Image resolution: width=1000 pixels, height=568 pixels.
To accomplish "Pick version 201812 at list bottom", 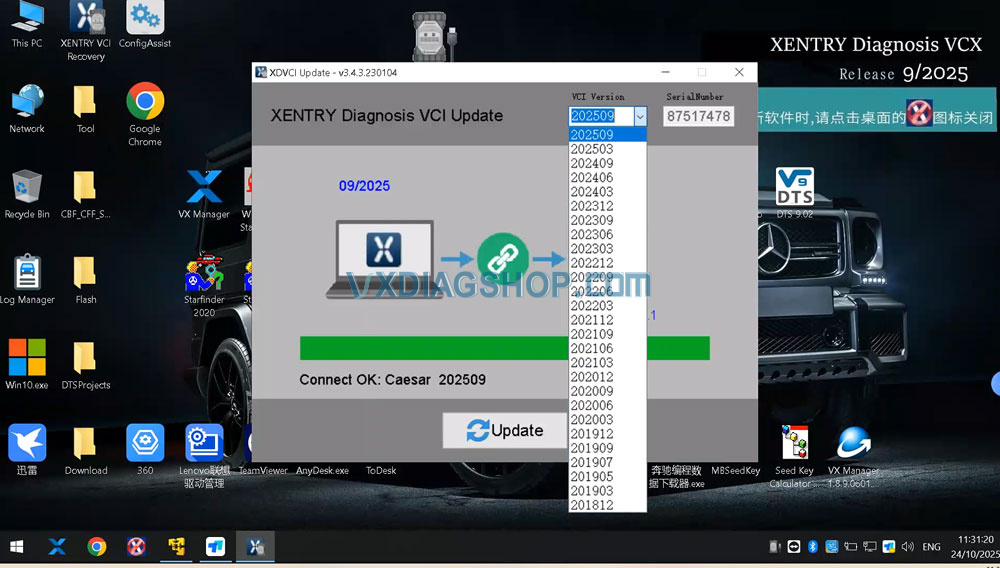I will (592, 505).
